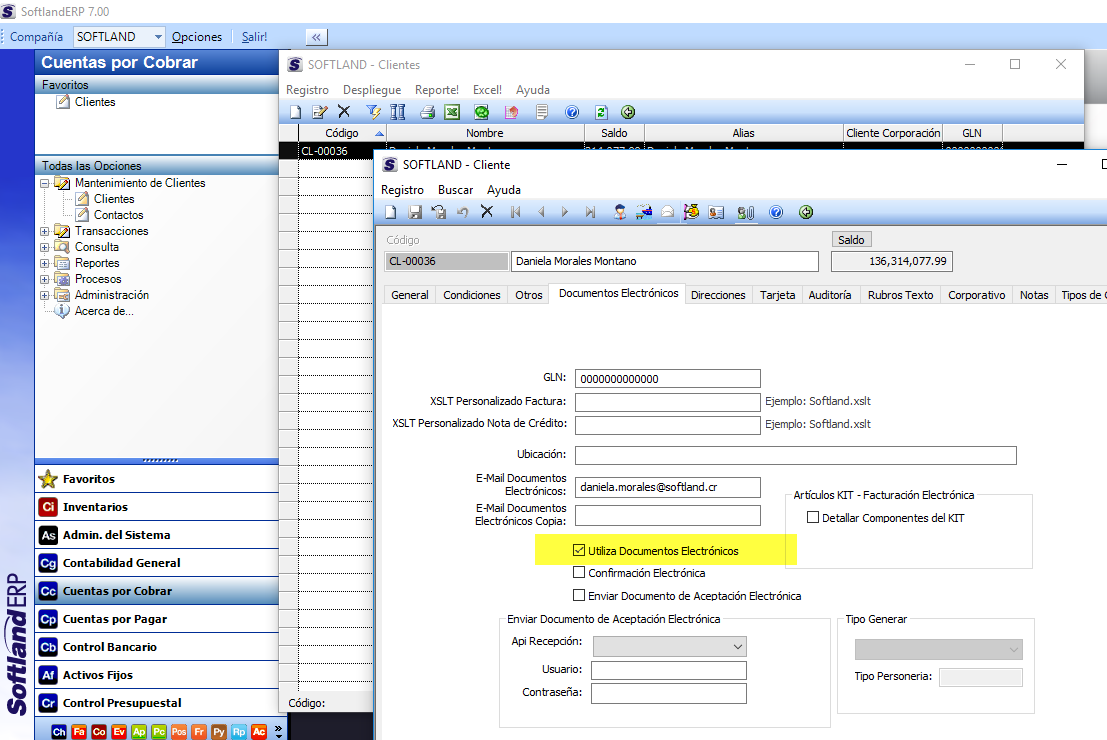
Task: Click the undo arrow icon in Cliente toolbar
Action: point(462,212)
